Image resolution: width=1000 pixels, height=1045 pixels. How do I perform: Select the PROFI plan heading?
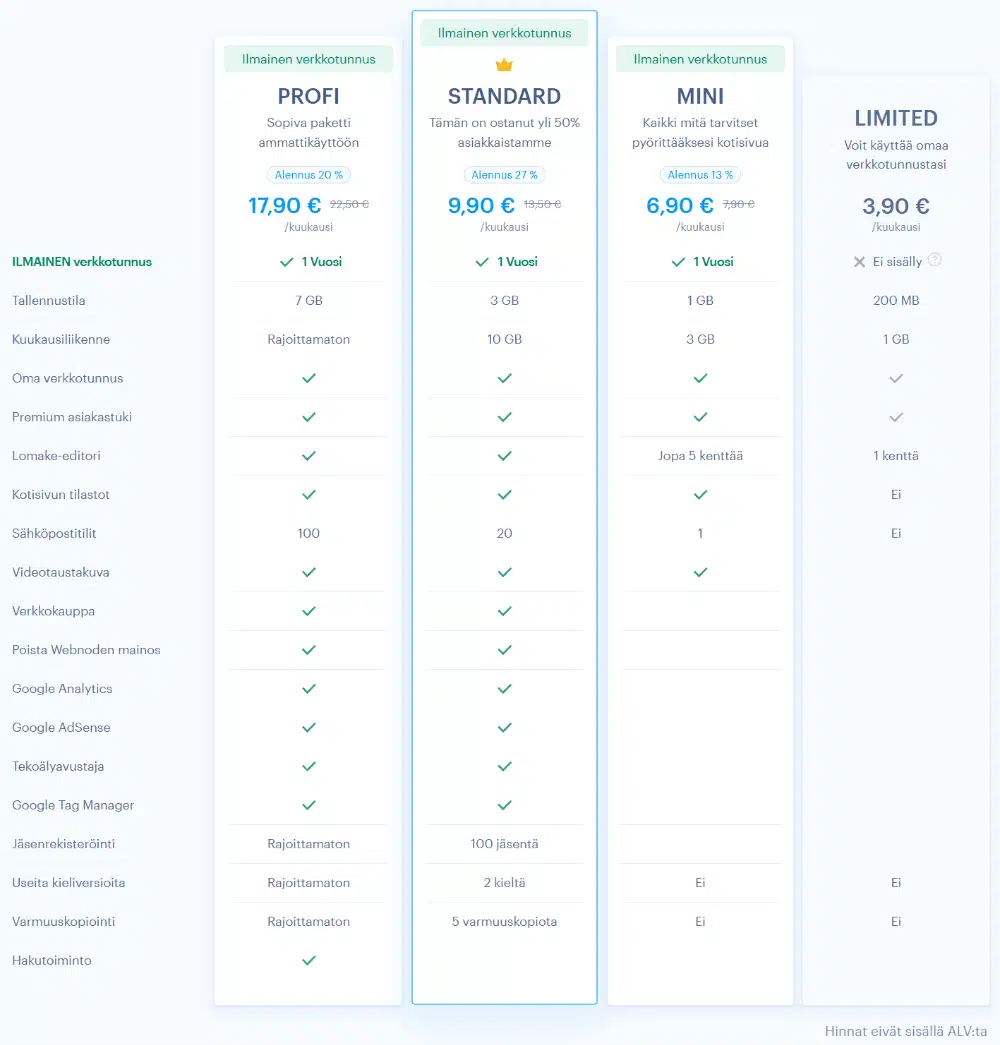tap(308, 97)
